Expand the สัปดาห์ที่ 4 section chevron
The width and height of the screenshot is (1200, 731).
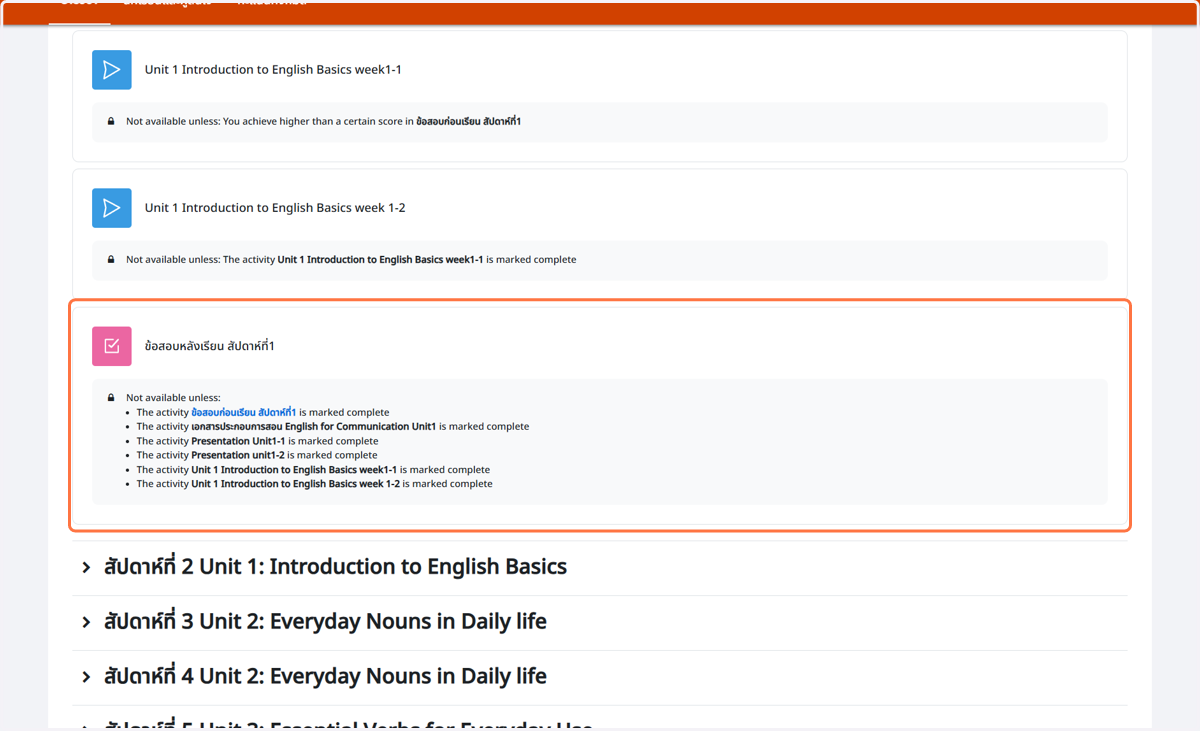point(86,677)
